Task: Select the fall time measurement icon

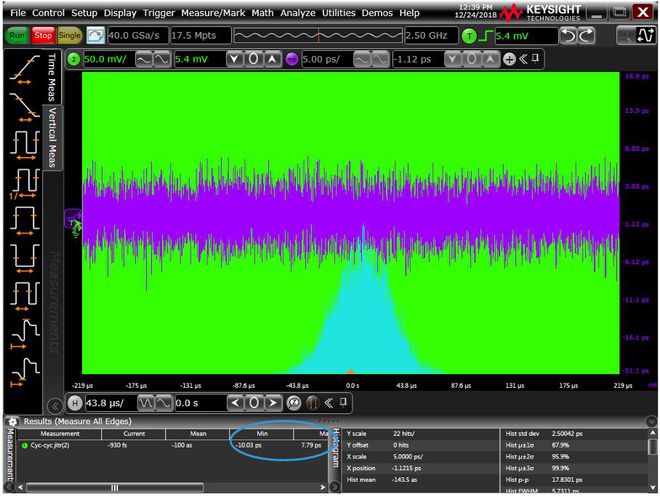Action: click(x=25, y=107)
